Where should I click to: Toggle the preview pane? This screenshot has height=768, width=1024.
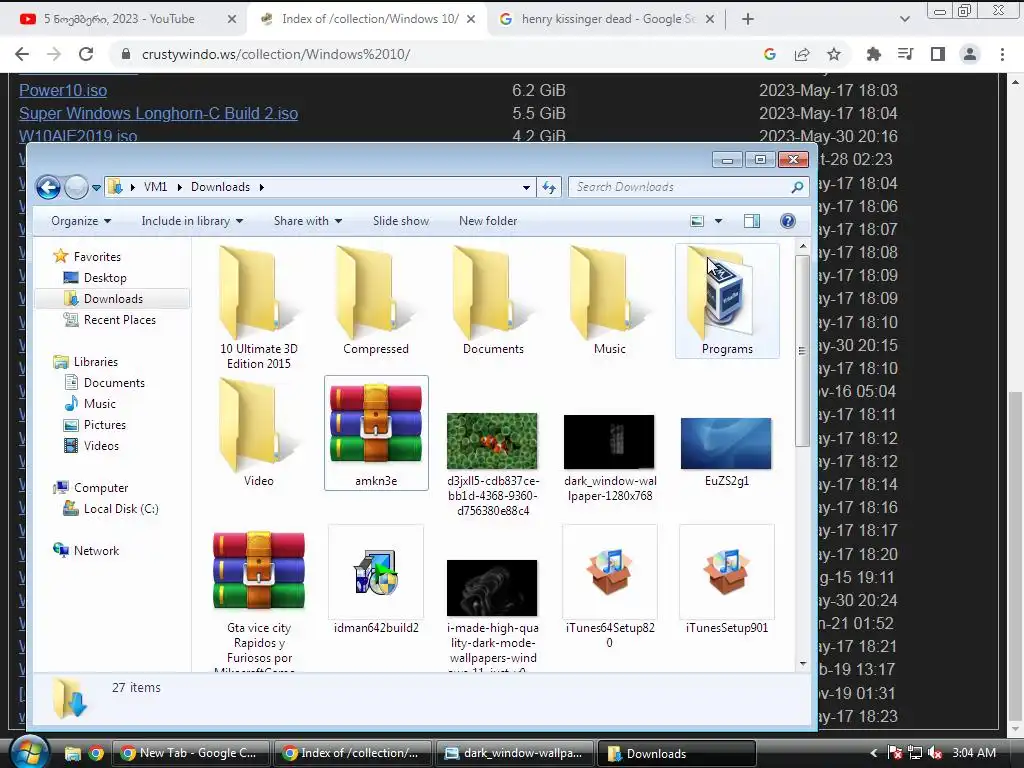(752, 221)
